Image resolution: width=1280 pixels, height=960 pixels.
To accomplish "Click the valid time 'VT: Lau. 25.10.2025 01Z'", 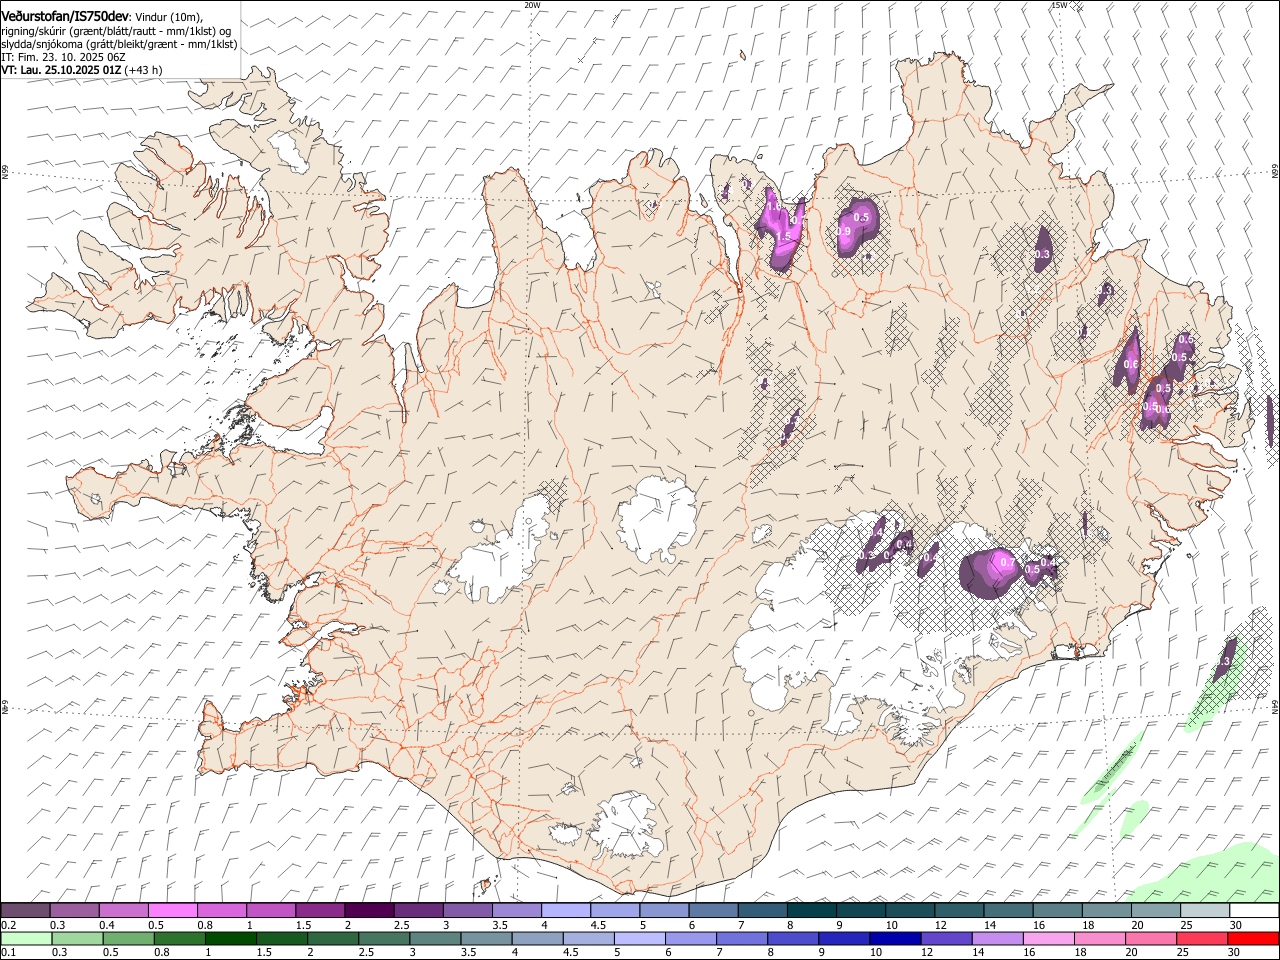I will tap(61, 71).
